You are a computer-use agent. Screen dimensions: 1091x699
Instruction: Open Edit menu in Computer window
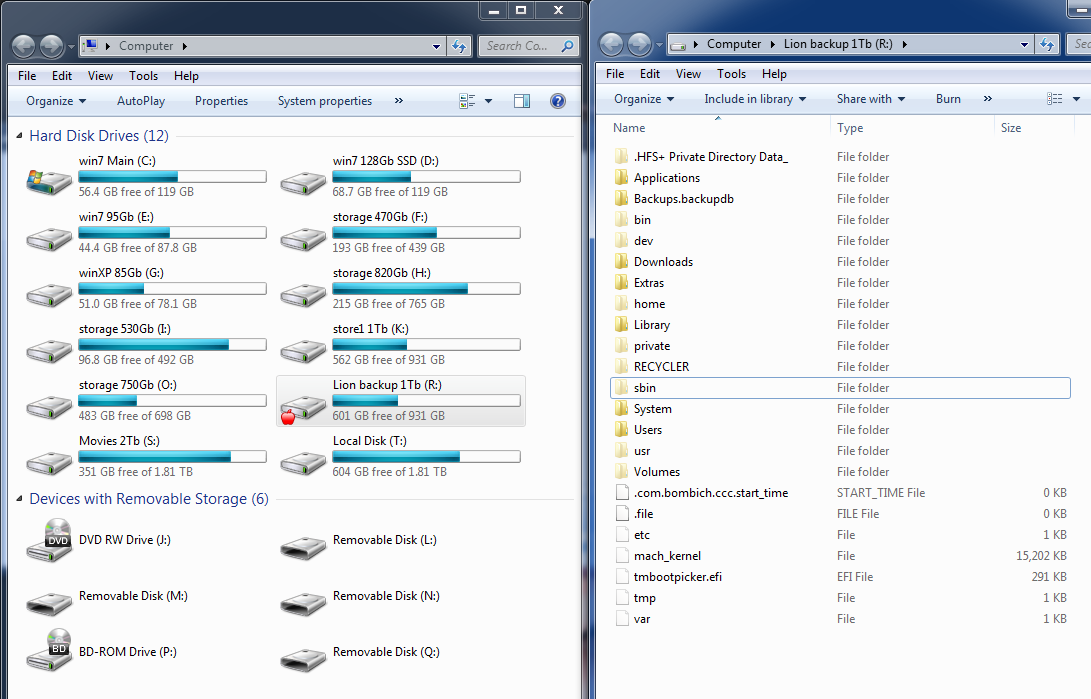(62, 76)
